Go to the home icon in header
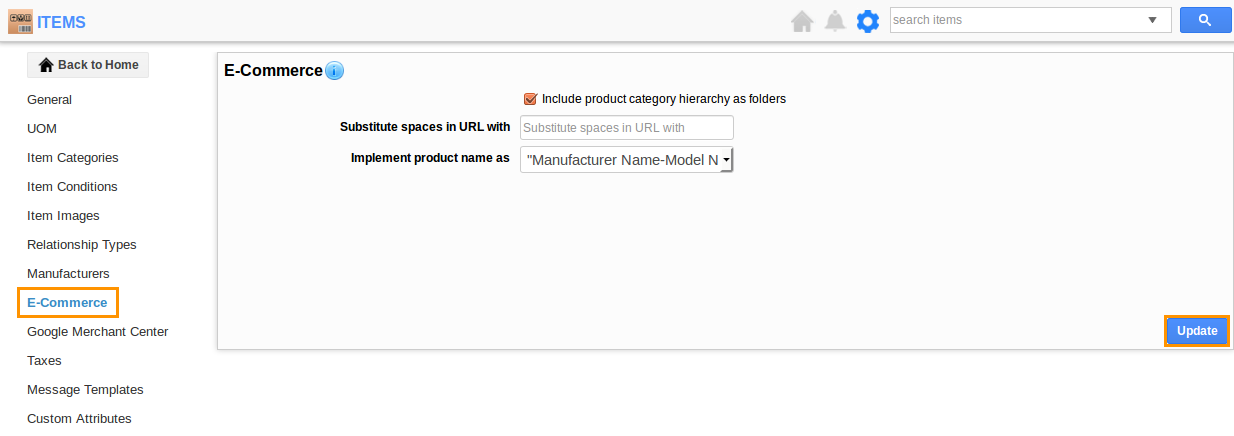1234x436 pixels. pyautogui.click(x=802, y=21)
